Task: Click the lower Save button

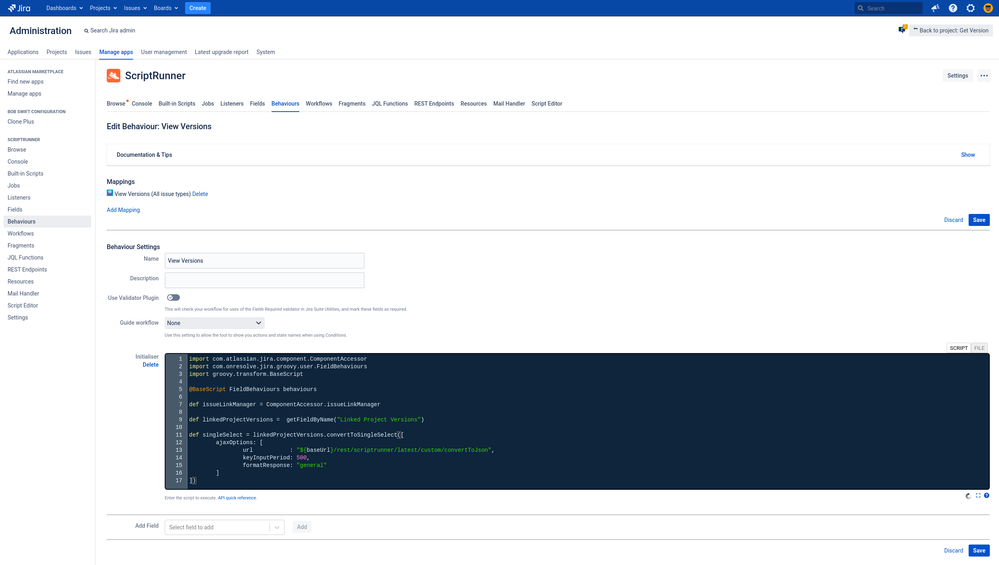Action: [979, 550]
